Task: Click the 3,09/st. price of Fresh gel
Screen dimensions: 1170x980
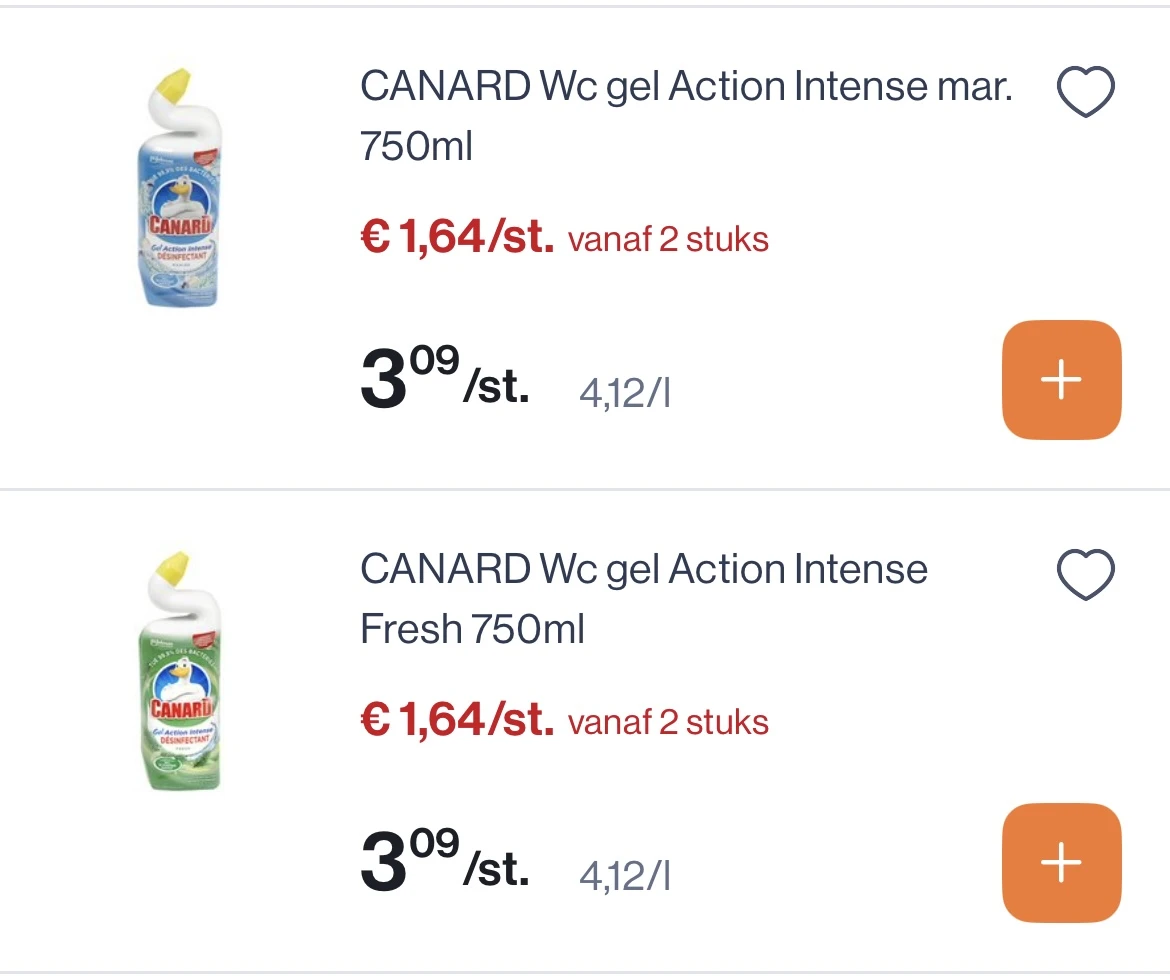Action: pyautogui.click(x=444, y=864)
